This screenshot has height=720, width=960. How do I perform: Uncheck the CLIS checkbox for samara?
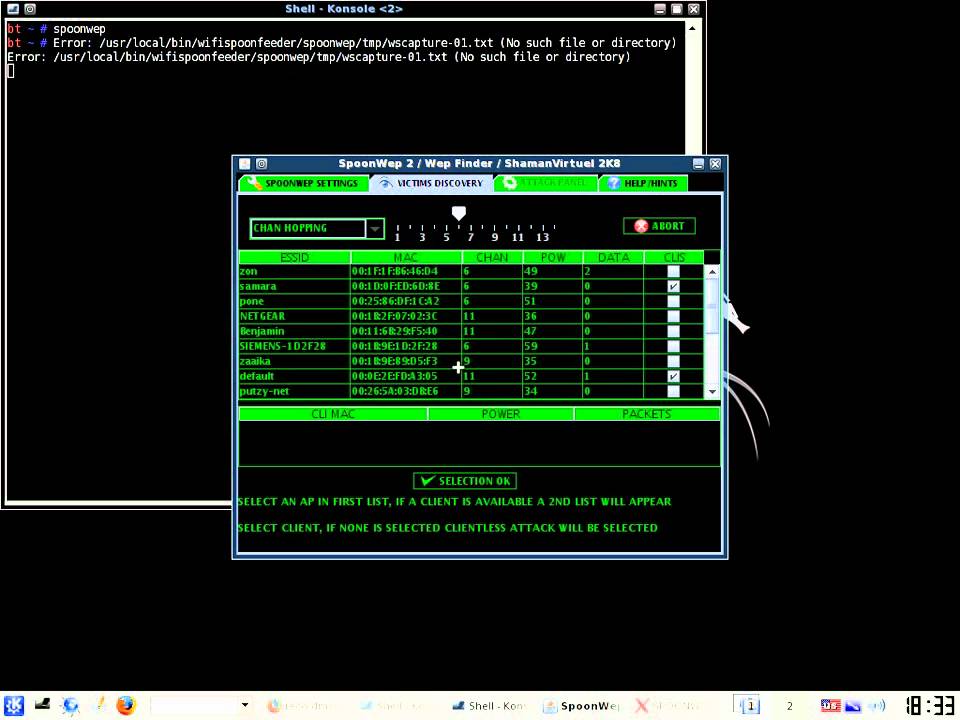coord(673,286)
